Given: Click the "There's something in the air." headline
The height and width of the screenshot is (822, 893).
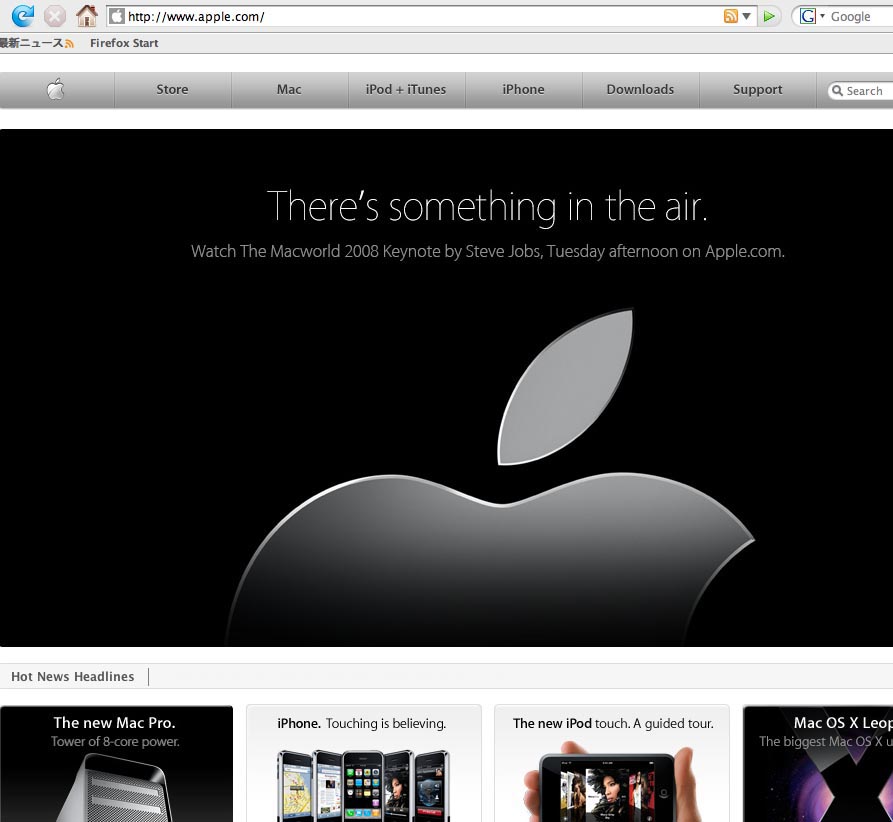Looking at the screenshot, I should (x=488, y=206).
